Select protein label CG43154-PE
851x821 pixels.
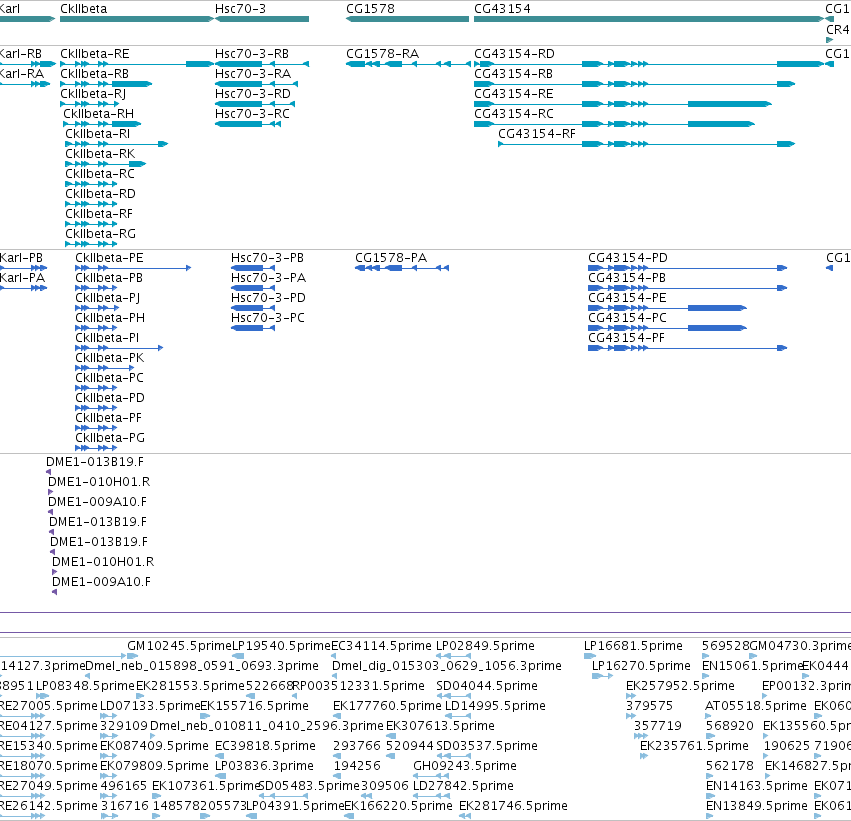tap(627, 298)
